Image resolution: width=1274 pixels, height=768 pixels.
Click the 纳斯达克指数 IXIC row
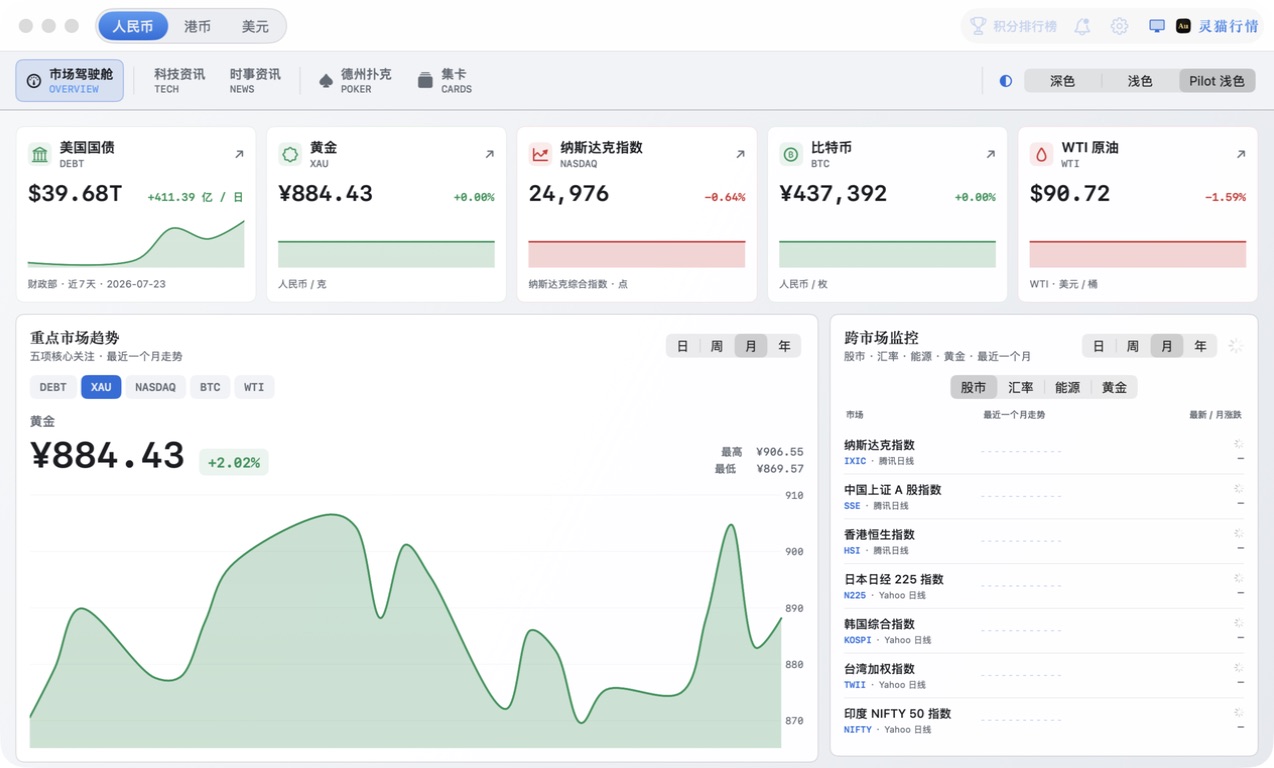coord(1044,452)
